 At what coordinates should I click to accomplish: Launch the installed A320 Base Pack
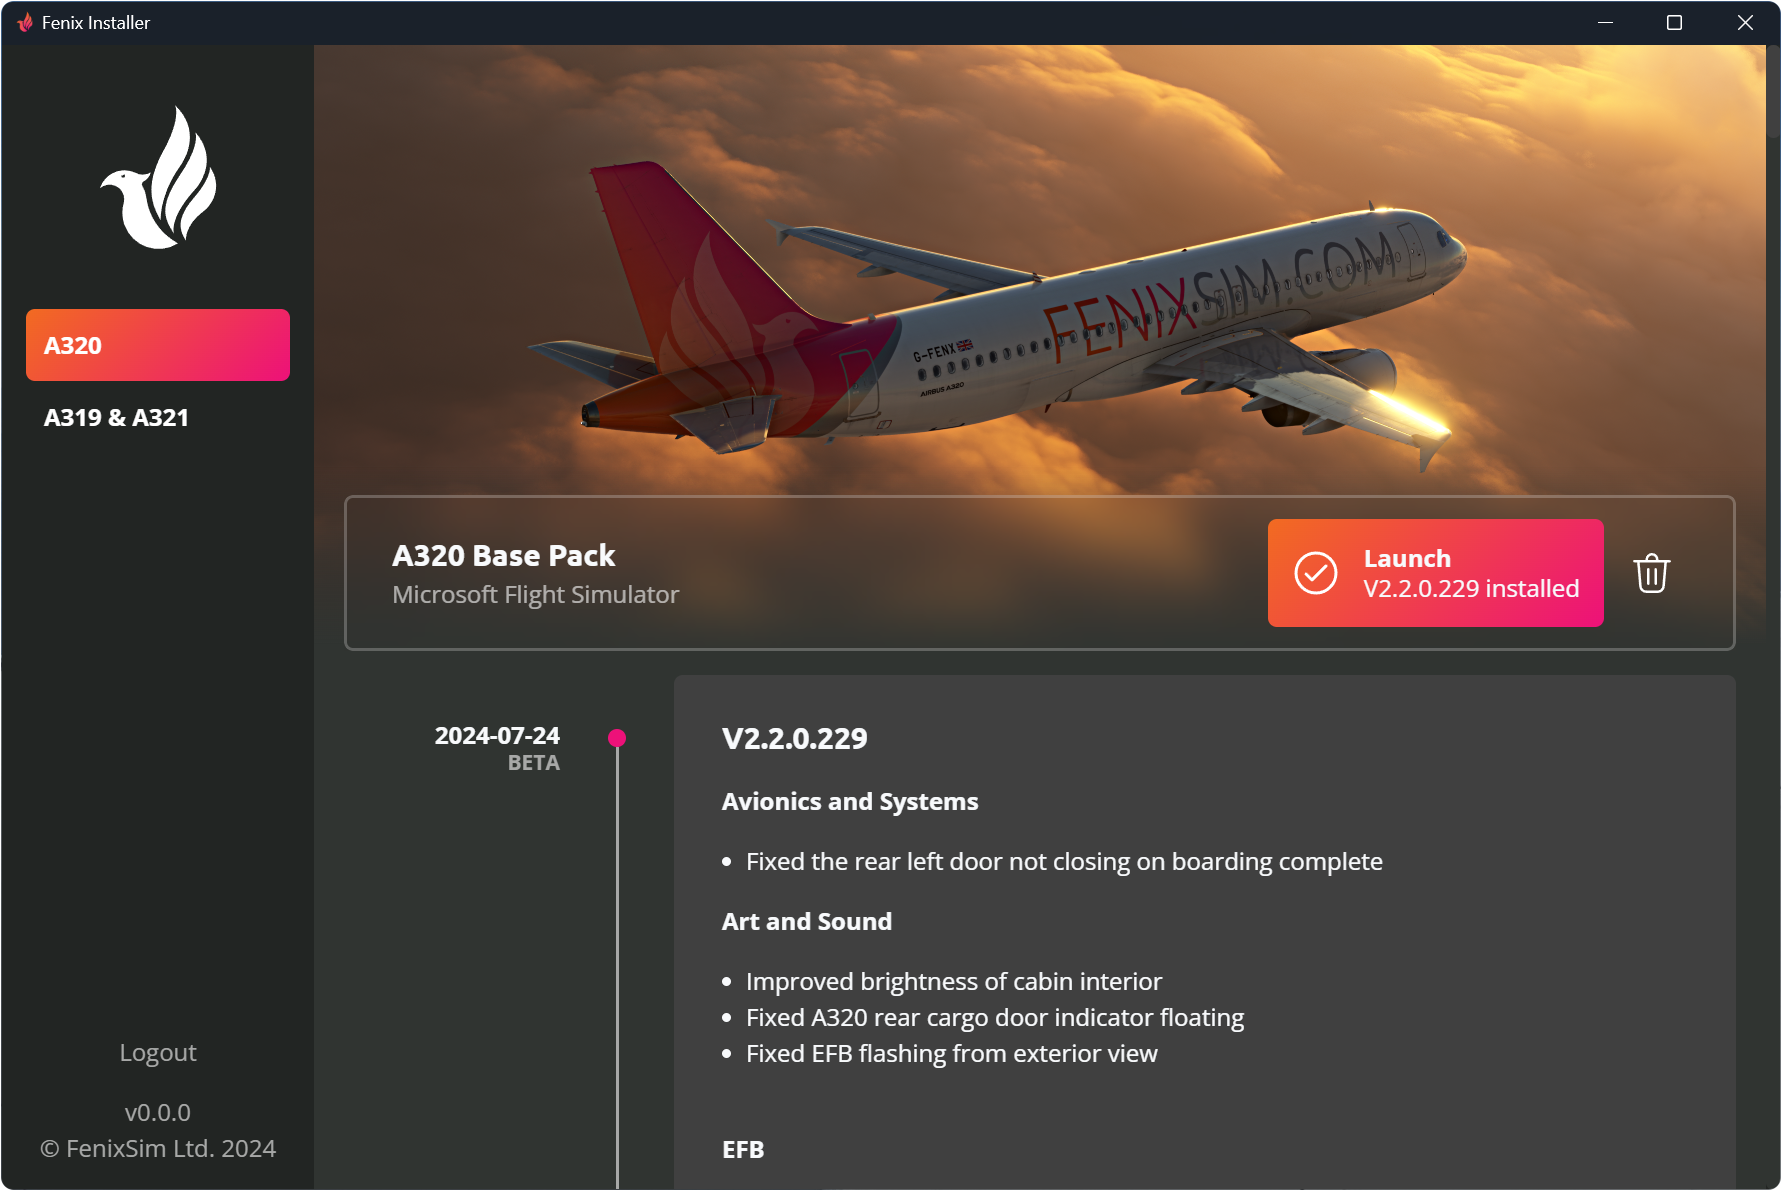(x=1435, y=573)
